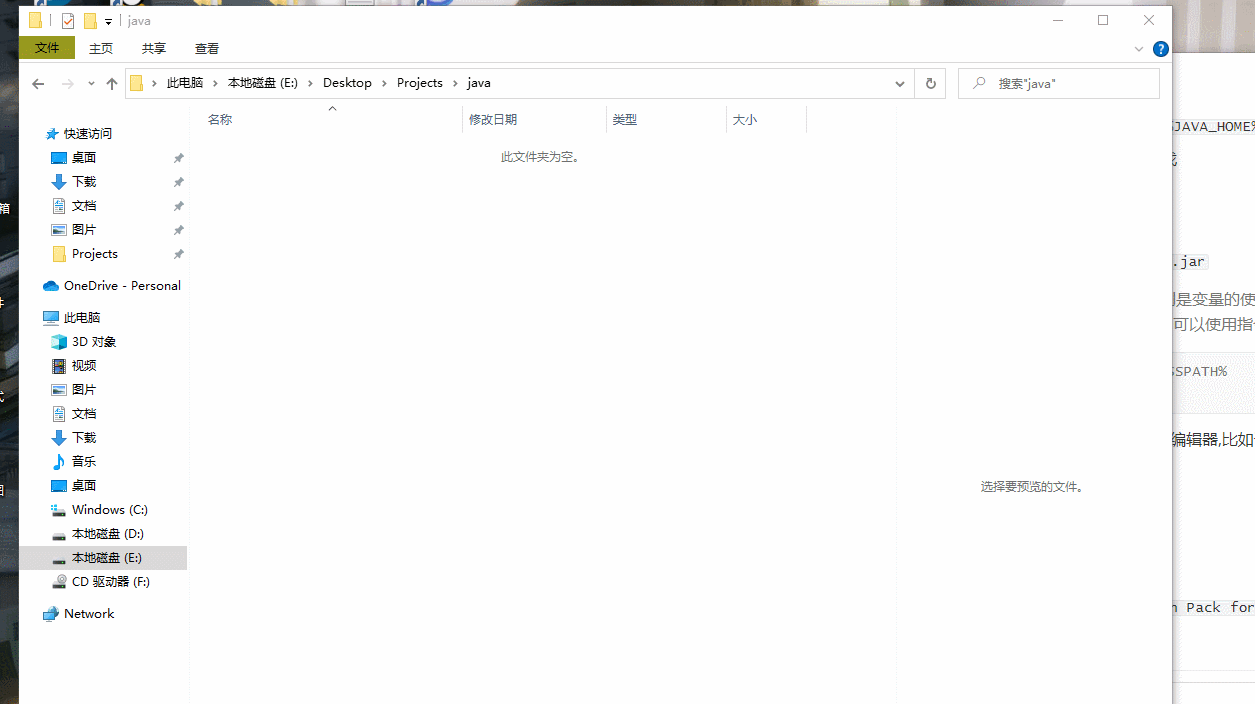Switch to the 共享 (Share) ribbon tab
The width and height of the screenshot is (1255, 704).
(154, 49)
